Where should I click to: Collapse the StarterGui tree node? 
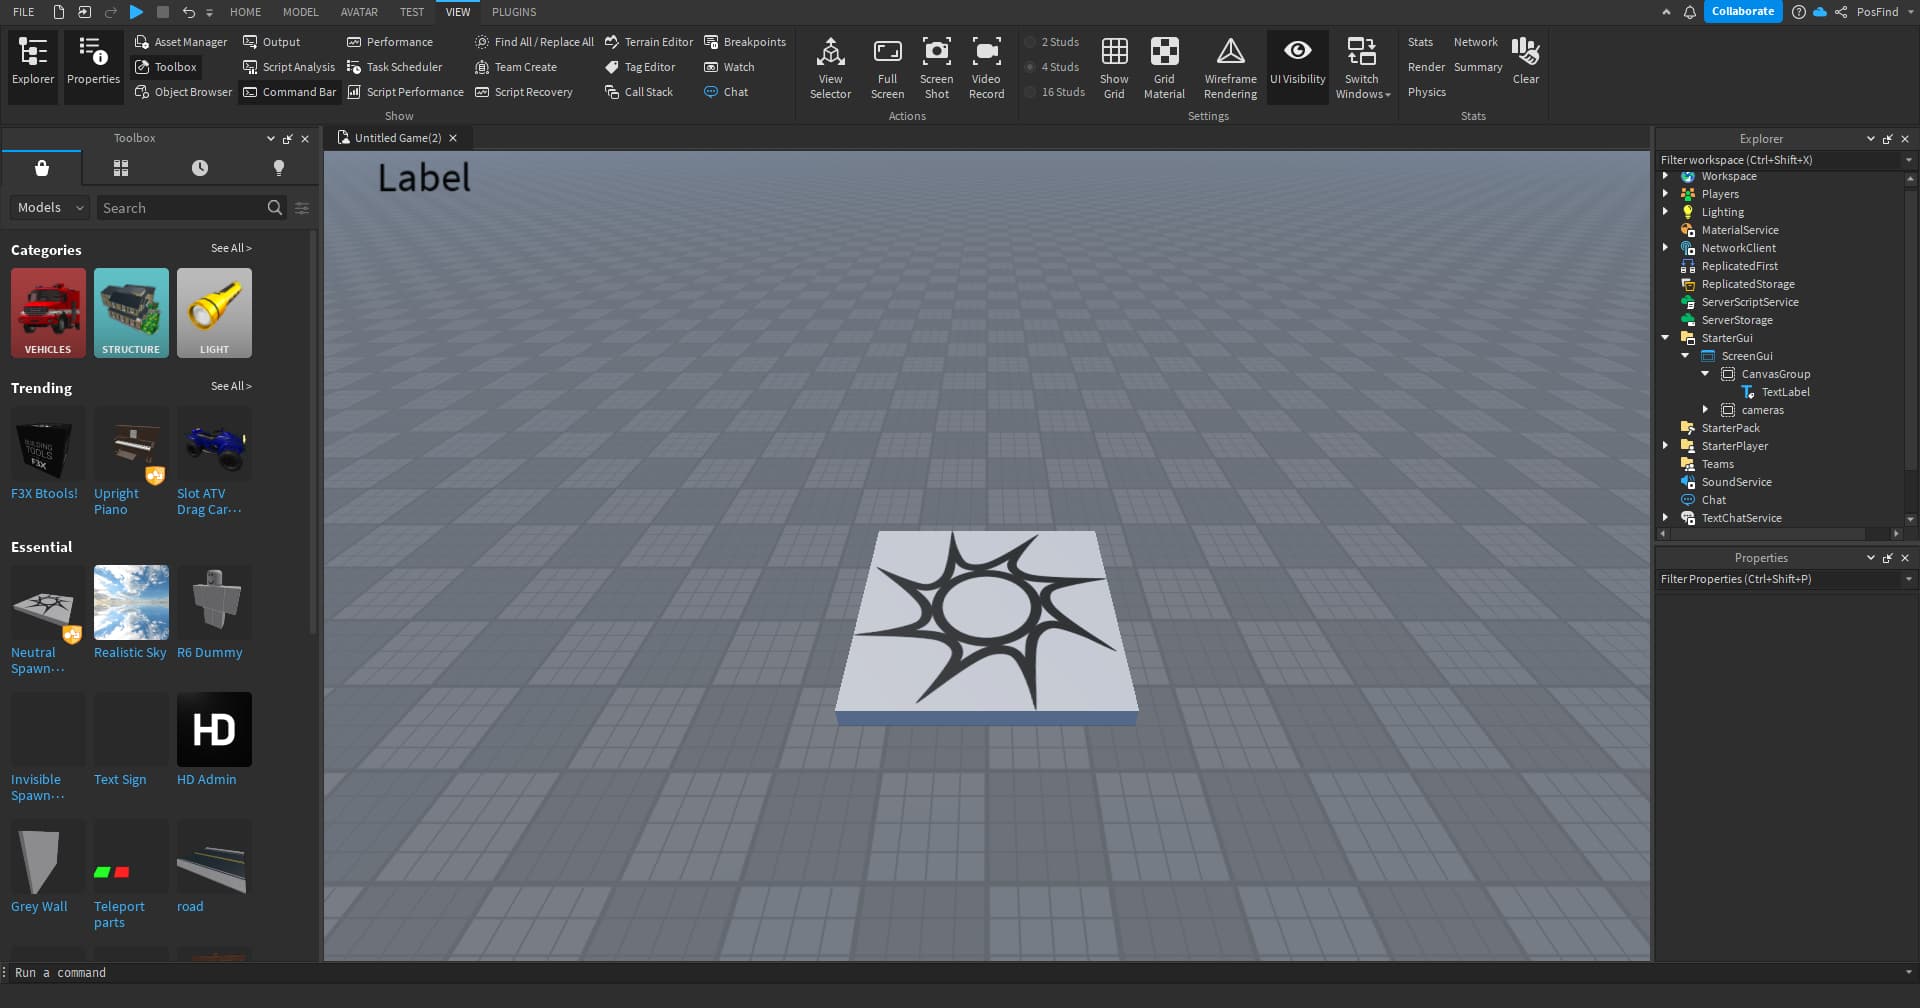pos(1666,338)
